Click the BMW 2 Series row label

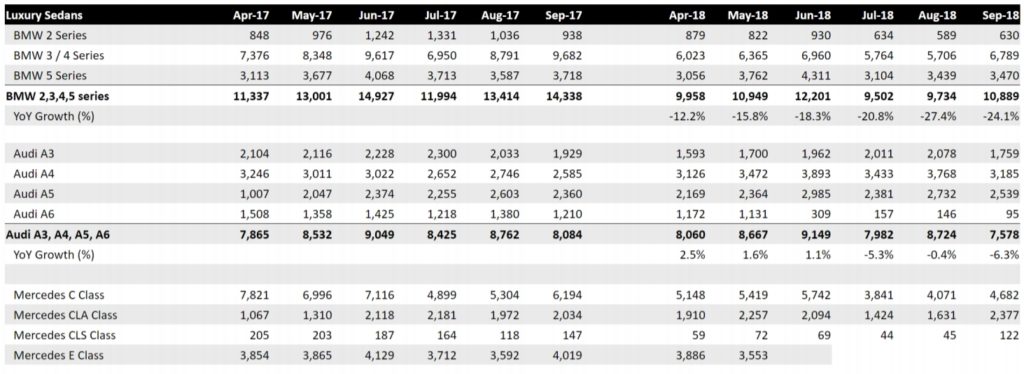click(x=50, y=35)
